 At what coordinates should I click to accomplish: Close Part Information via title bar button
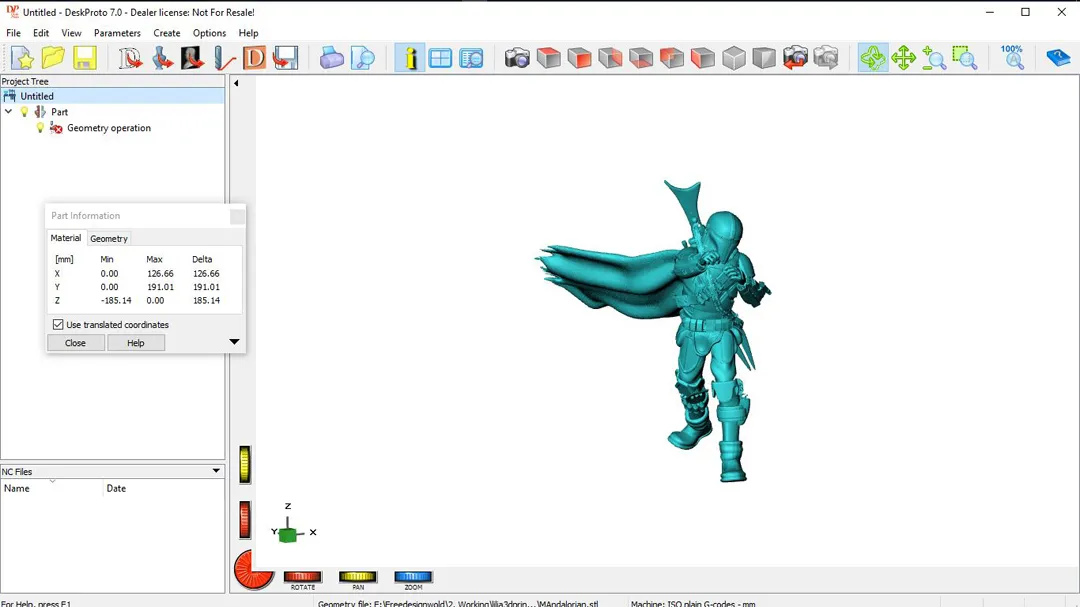point(237,216)
